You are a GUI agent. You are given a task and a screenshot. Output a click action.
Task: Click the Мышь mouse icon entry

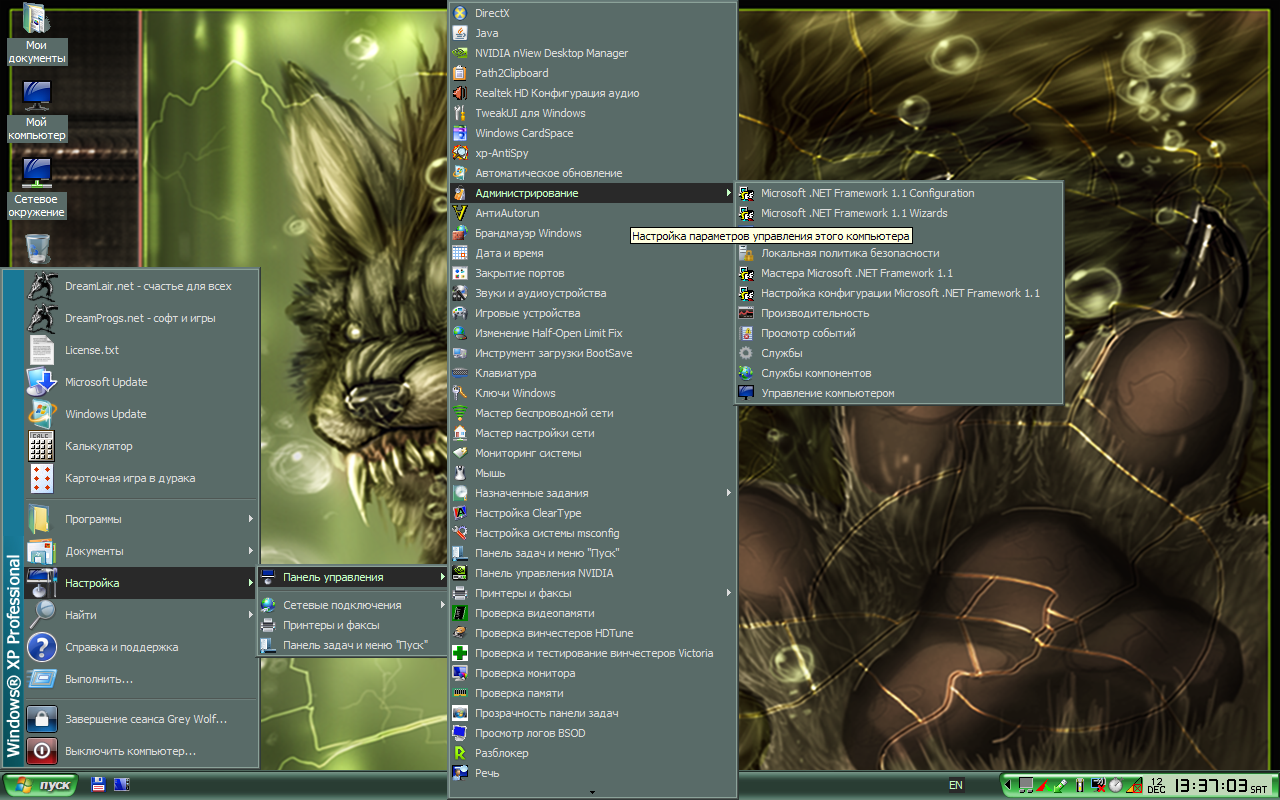coord(460,473)
